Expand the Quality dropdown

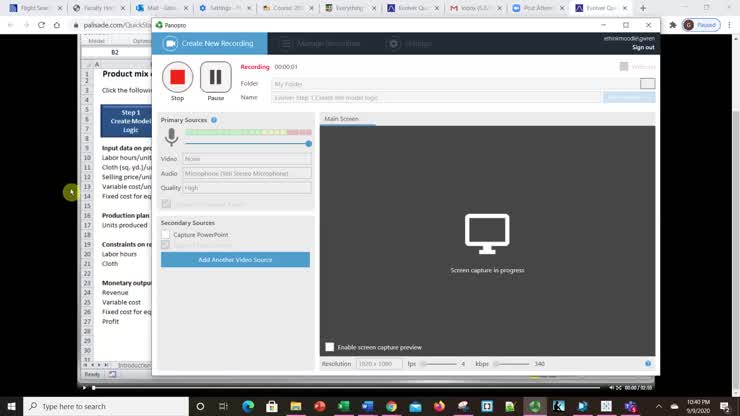[x=246, y=188]
